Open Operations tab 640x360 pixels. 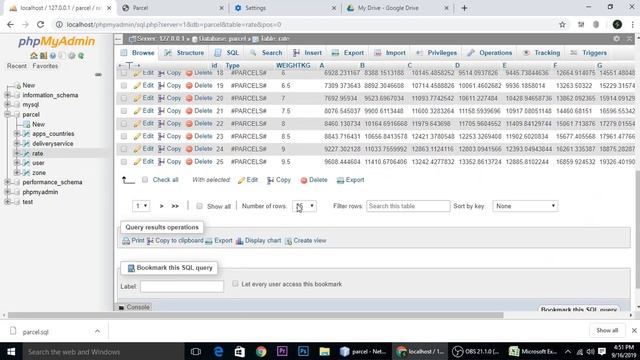[x=489, y=53]
